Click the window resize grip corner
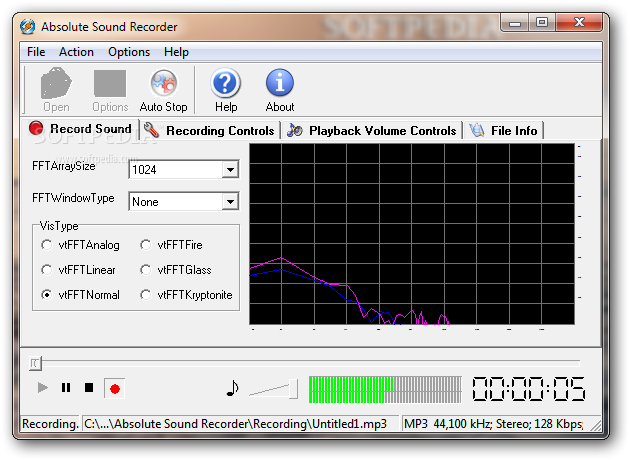This screenshot has height=460, width=630. point(595,425)
